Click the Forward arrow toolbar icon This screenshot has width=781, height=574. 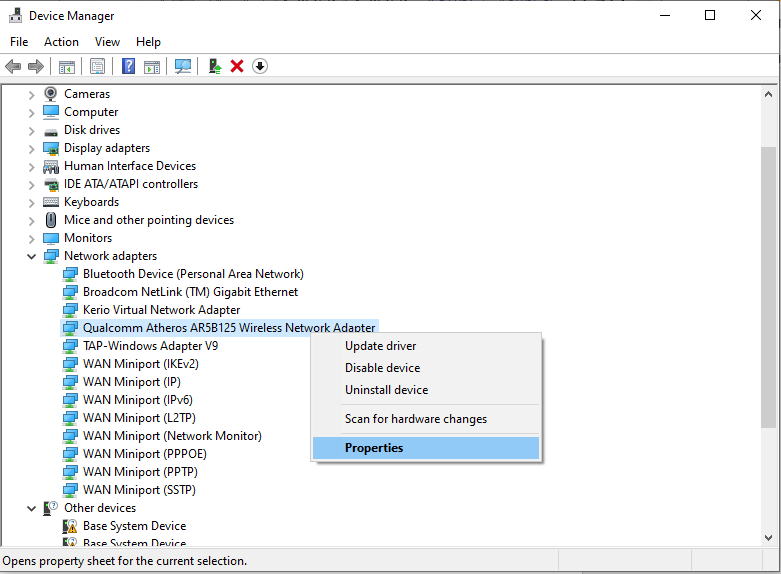[36, 66]
